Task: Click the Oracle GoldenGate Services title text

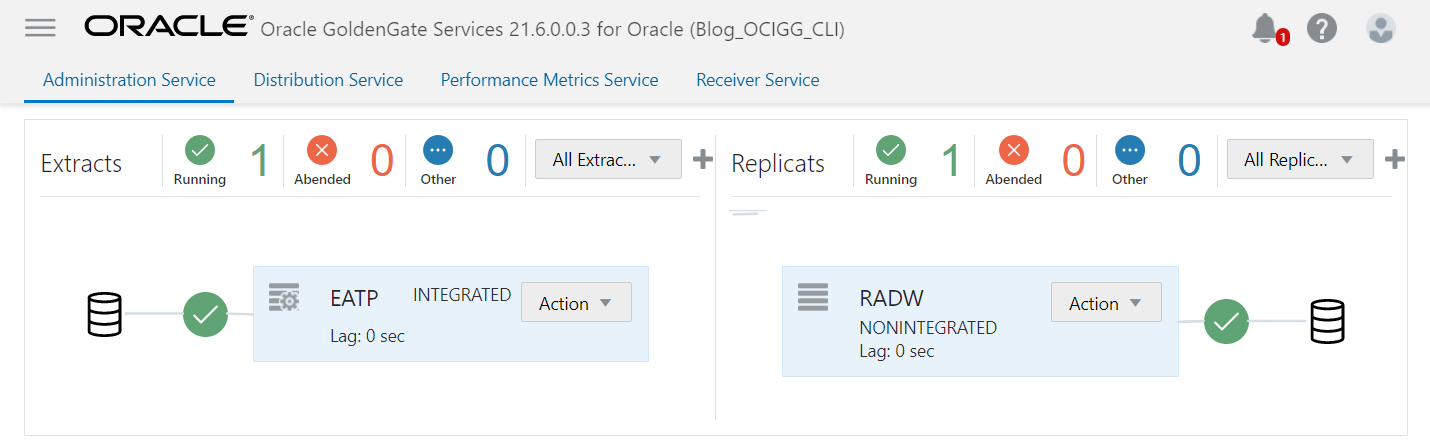Action: pos(552,30)
